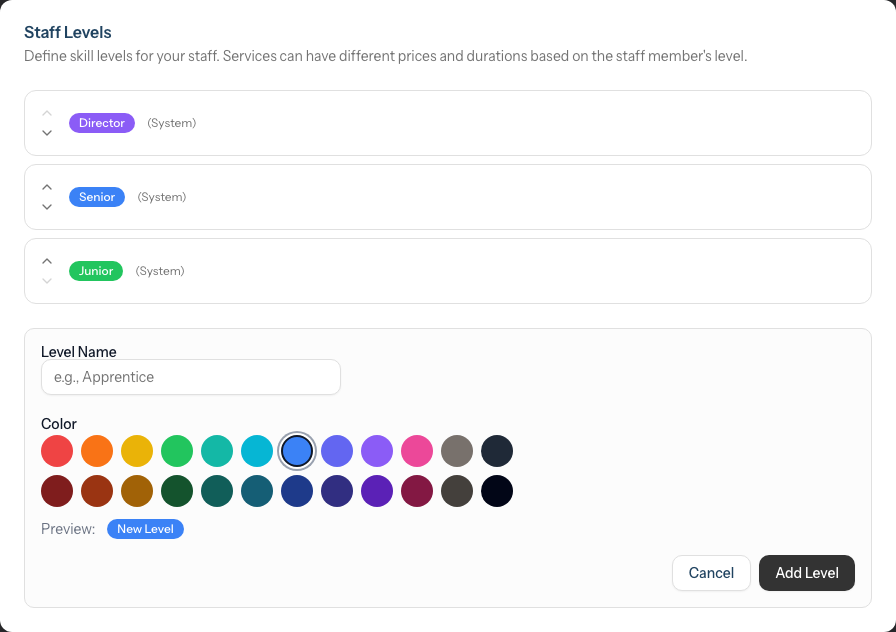The image size is (896, 632).
Task: Pick the navy blue color swatch
Action: (x=297, y=491)
